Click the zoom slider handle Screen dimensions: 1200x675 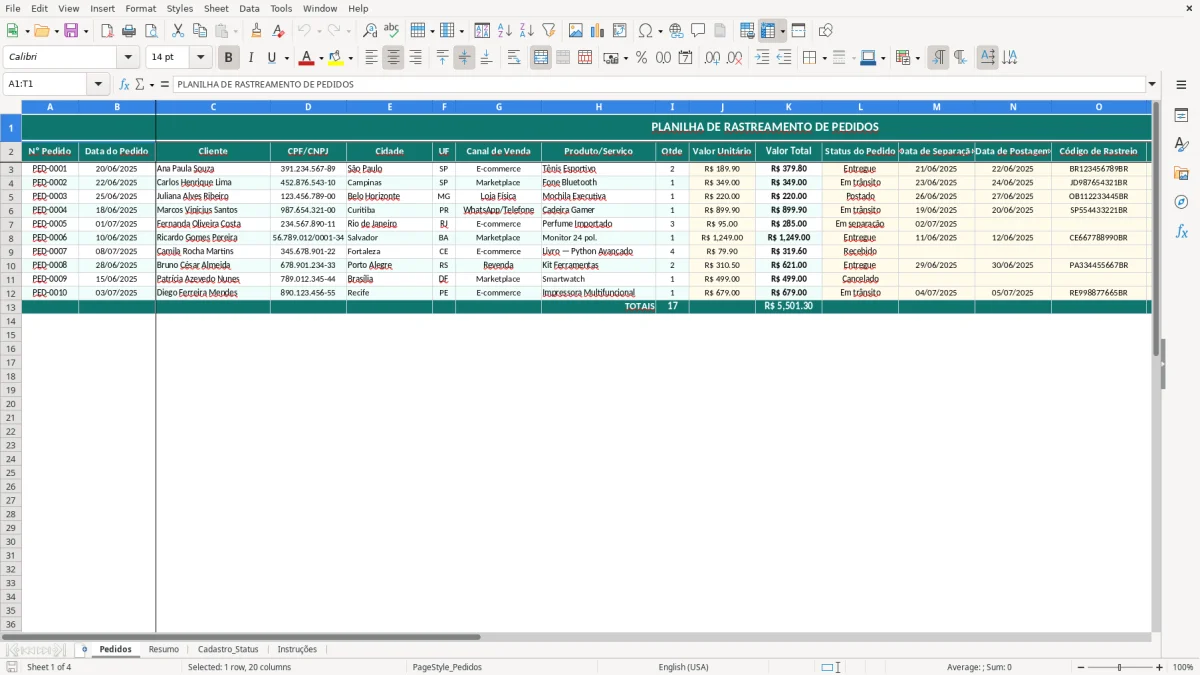point(1120,667)
